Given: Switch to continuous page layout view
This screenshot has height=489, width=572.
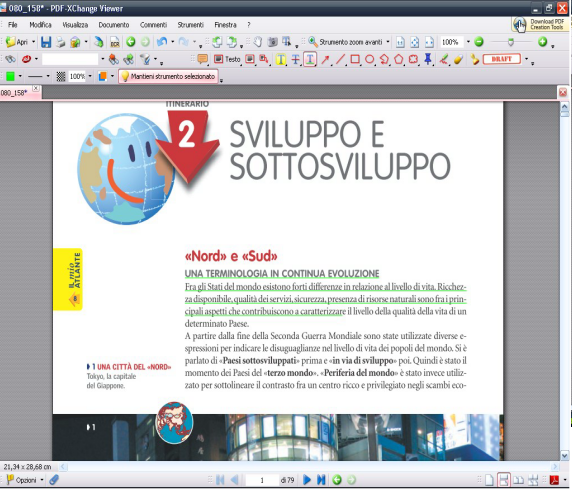Looking at the screenshot, I should pos(504,480).
